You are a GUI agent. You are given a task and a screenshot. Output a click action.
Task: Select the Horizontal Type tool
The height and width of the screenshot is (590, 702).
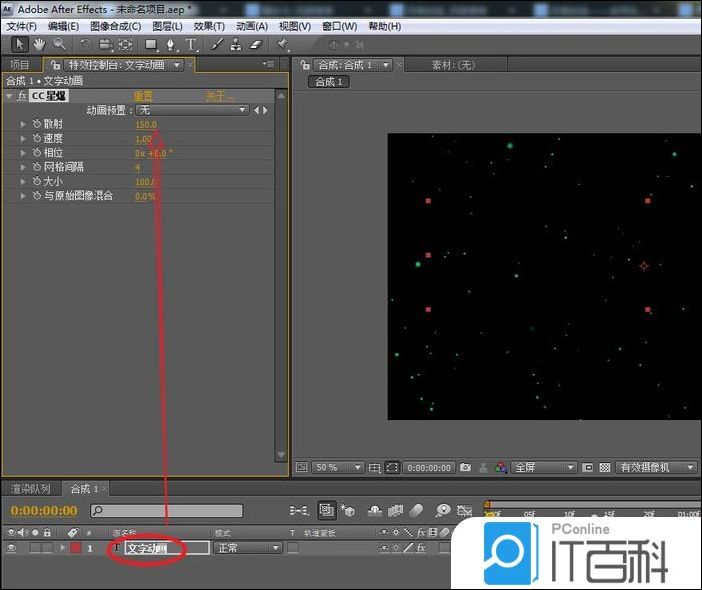(191, 45)
